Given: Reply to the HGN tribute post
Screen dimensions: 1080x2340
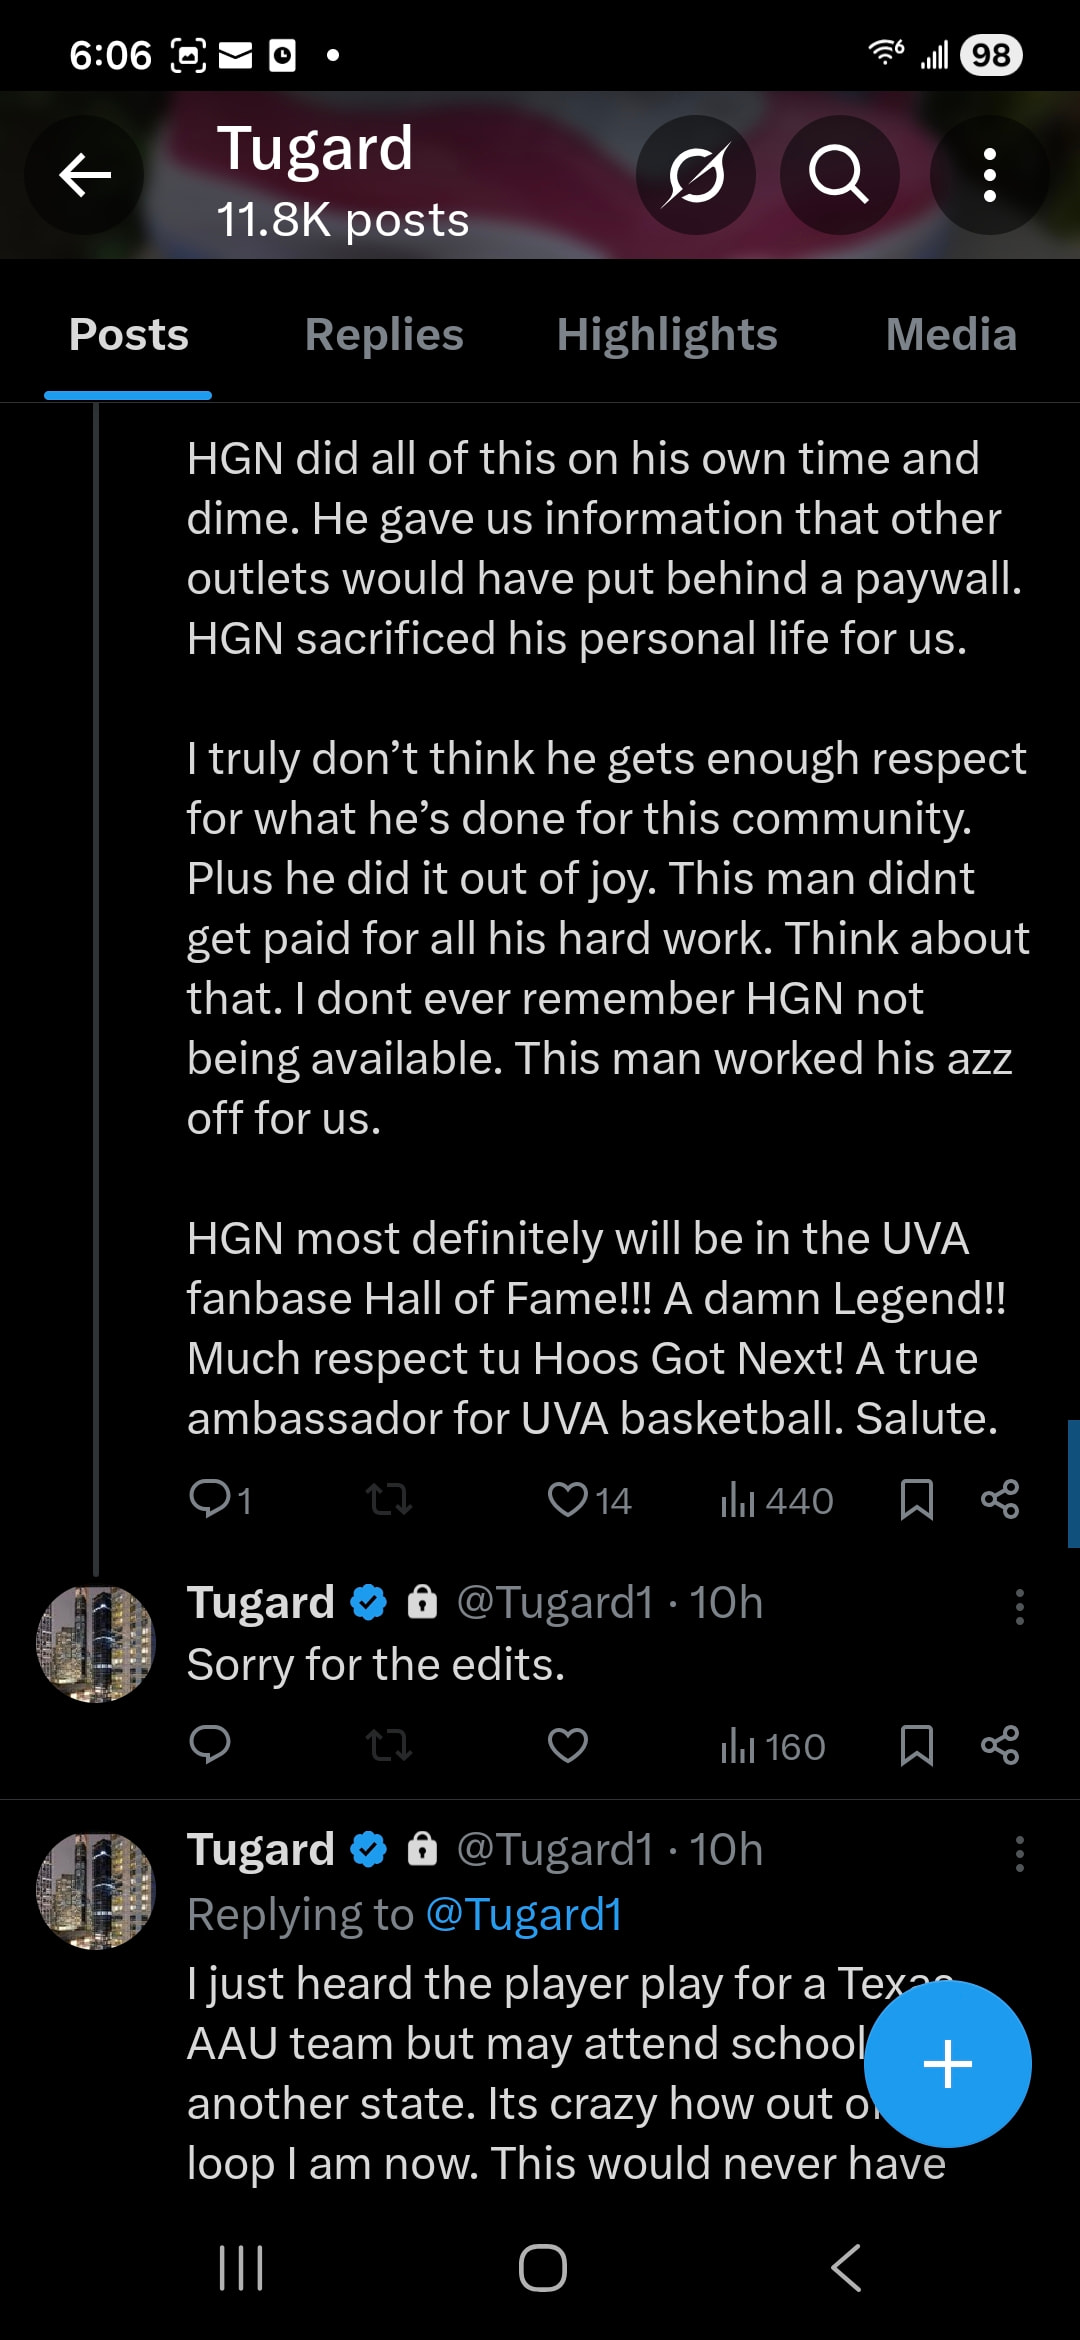Looking at the screenshot, I should click(211, 1499).
